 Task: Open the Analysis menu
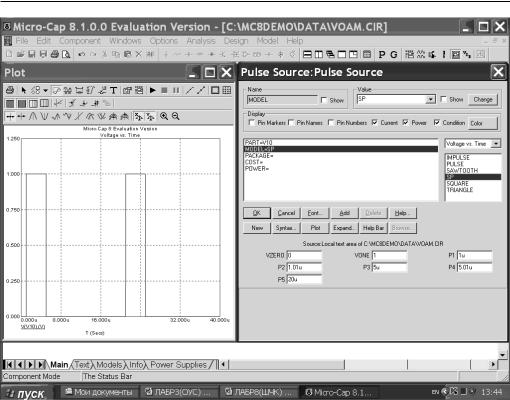point(201,41)
